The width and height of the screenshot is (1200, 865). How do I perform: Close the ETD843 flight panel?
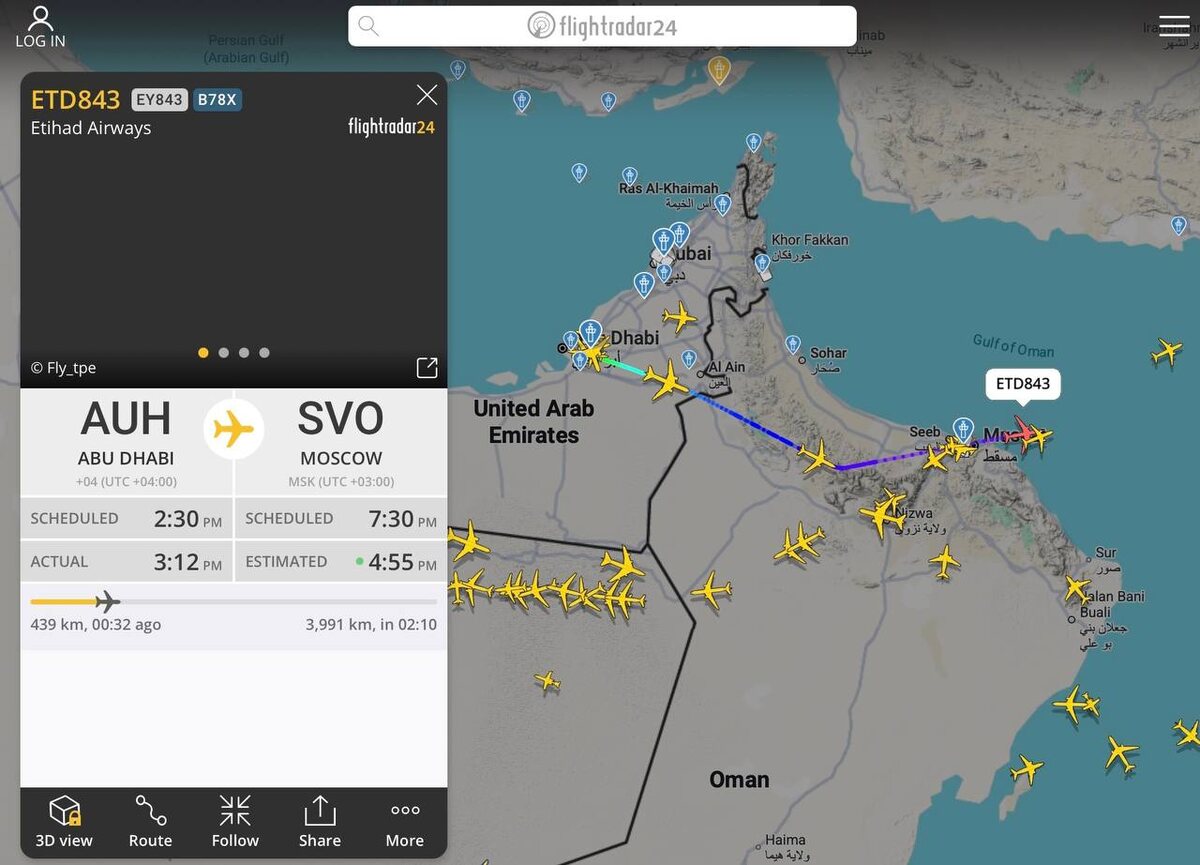(427, 95)
